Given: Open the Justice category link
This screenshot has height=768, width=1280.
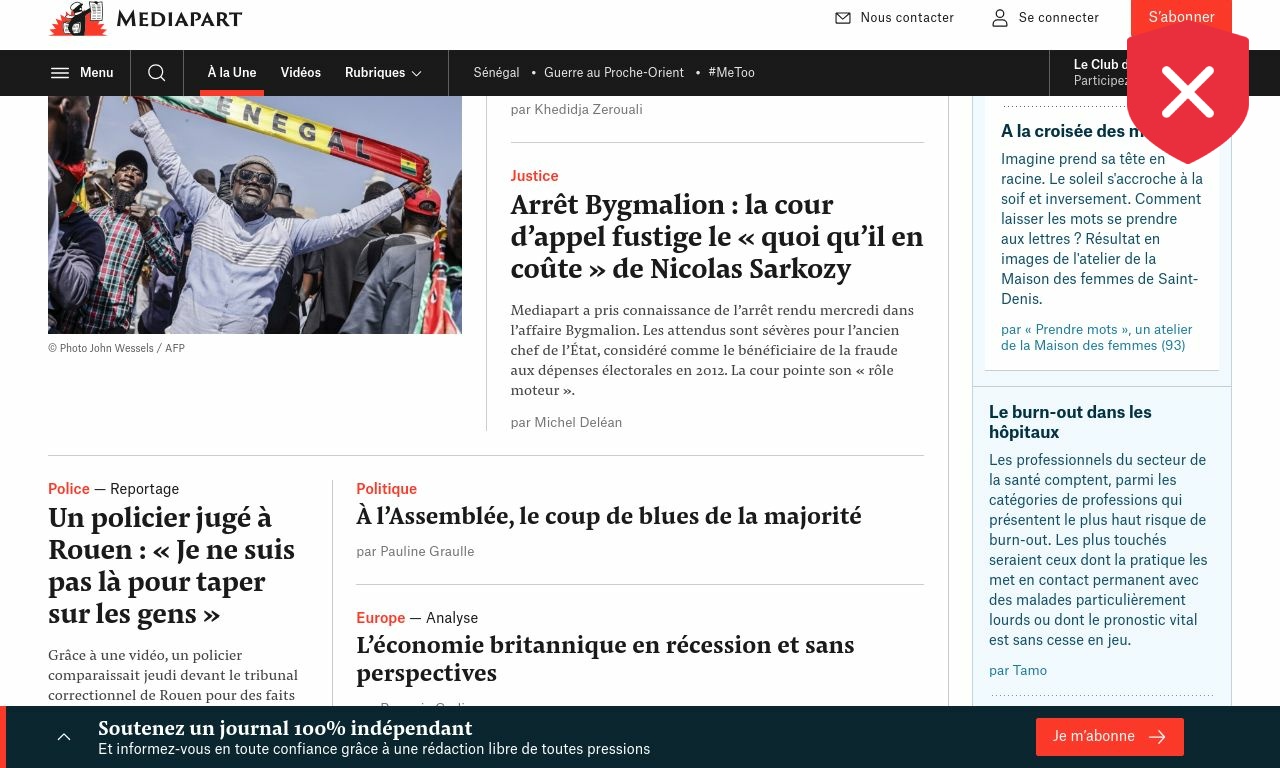Looking at the screenshot, I should (534, 176).
